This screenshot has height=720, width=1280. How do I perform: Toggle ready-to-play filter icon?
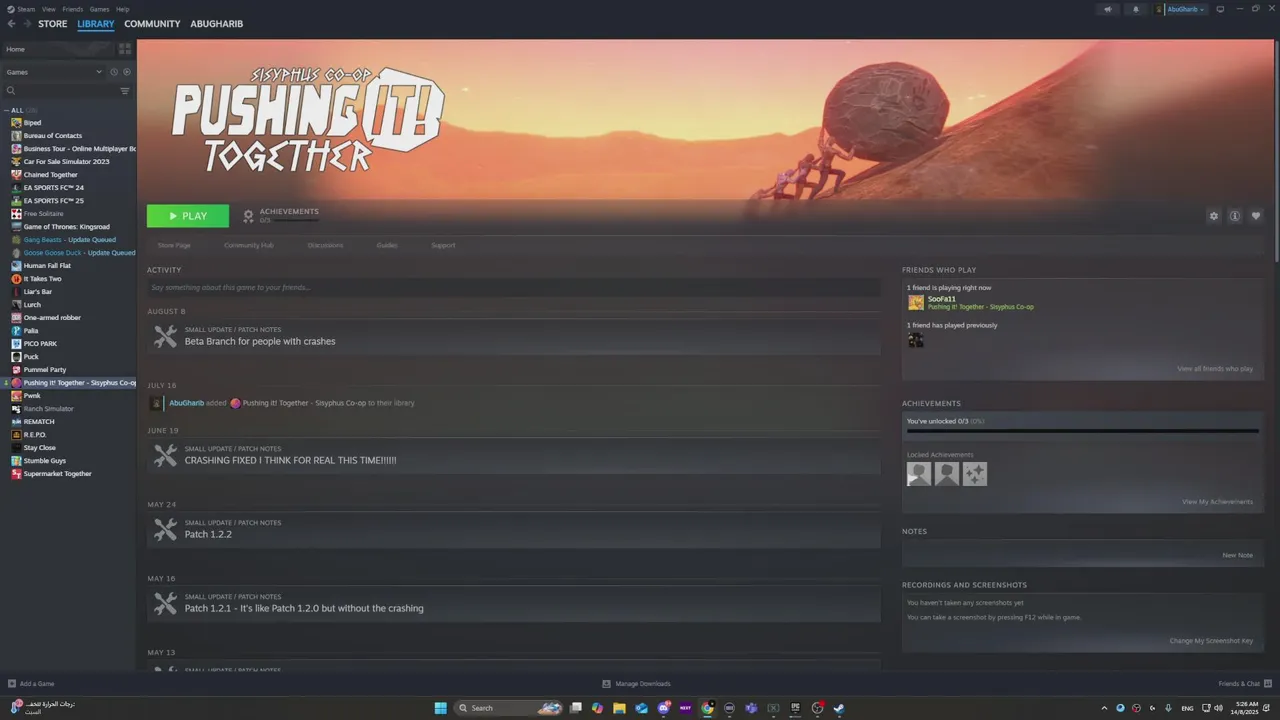tap(127, 72)
